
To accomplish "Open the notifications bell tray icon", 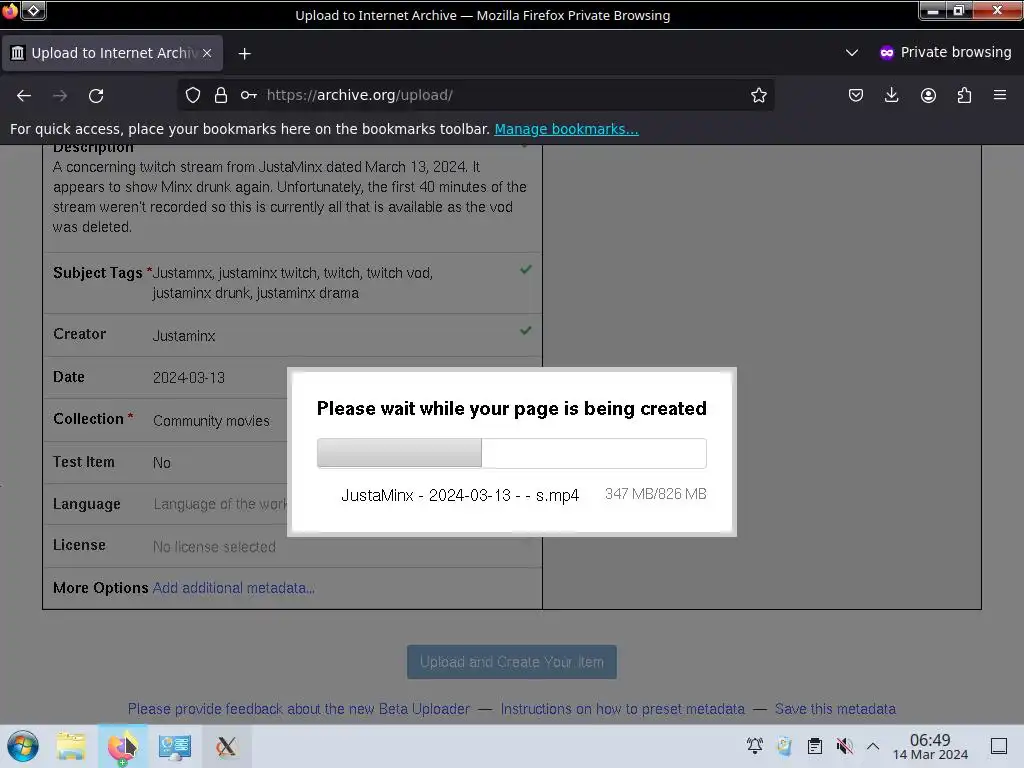I will coord(755,745).
